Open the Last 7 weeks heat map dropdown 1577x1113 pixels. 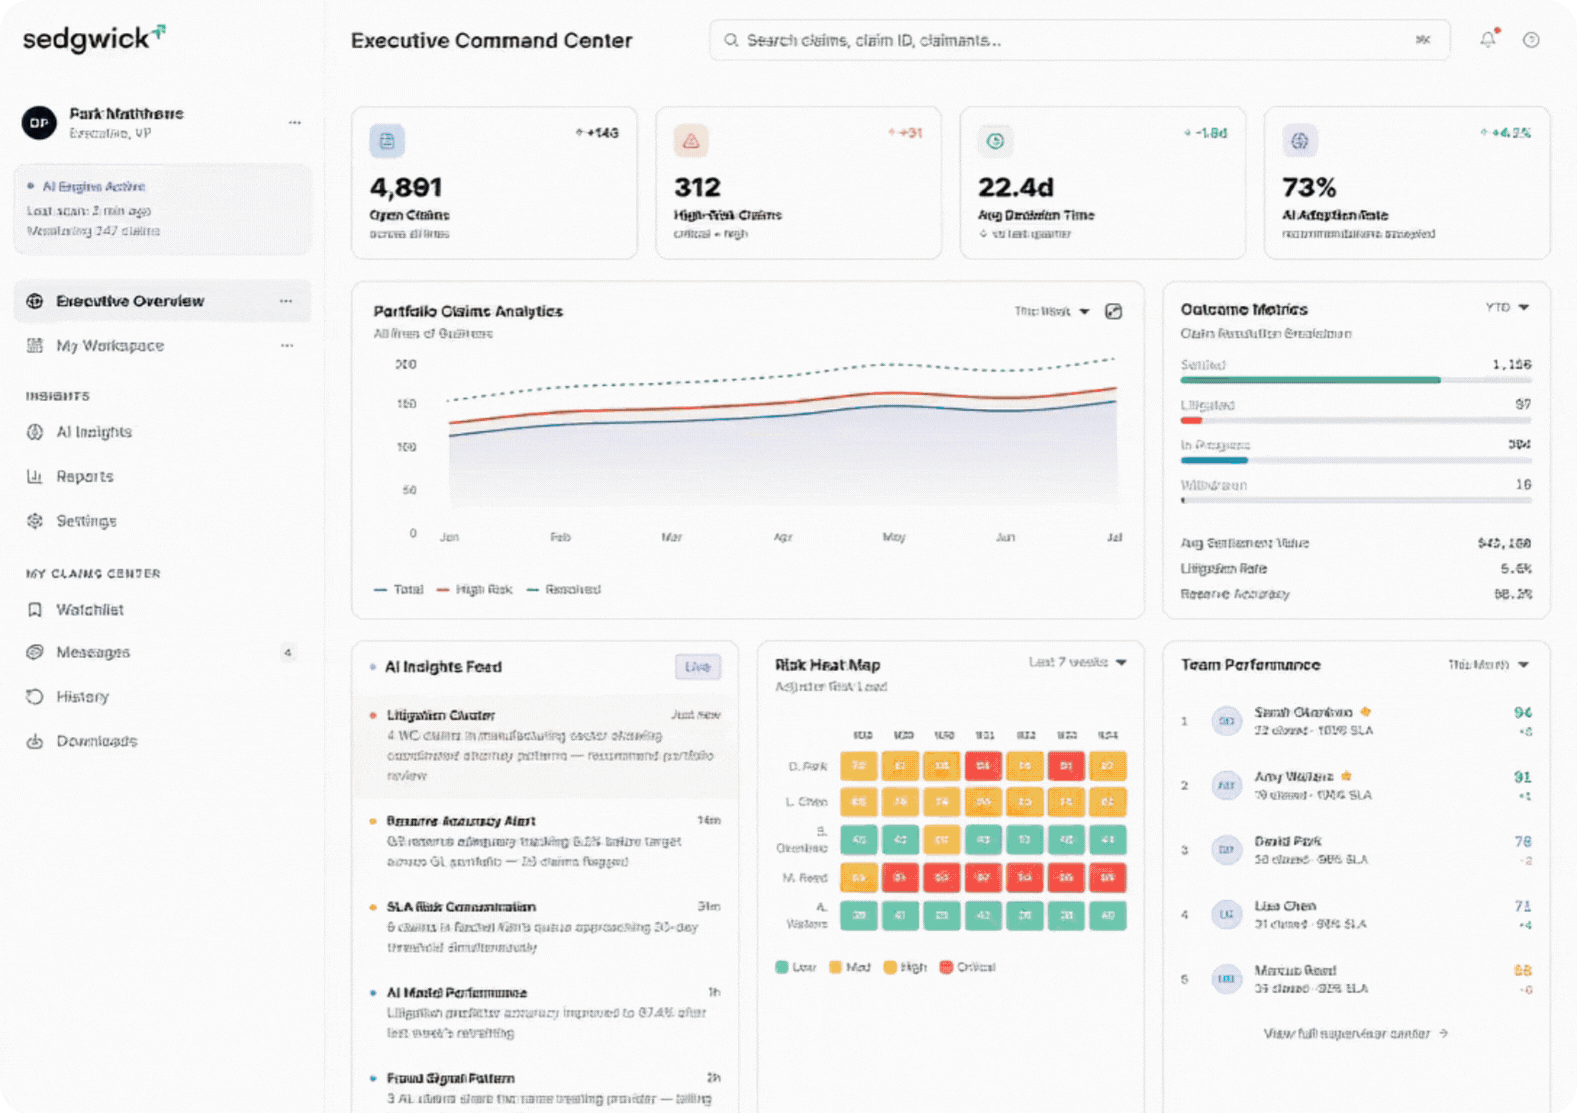point(1078,663)
